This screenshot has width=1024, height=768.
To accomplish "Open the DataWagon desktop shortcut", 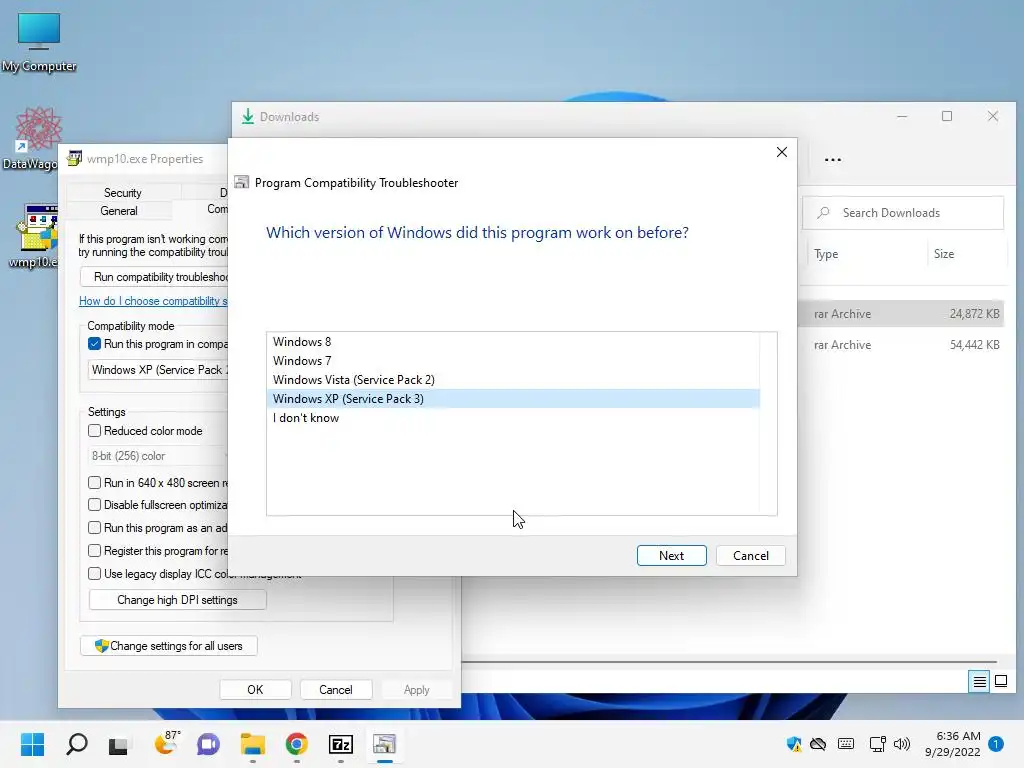I will (x=33, y=138).
